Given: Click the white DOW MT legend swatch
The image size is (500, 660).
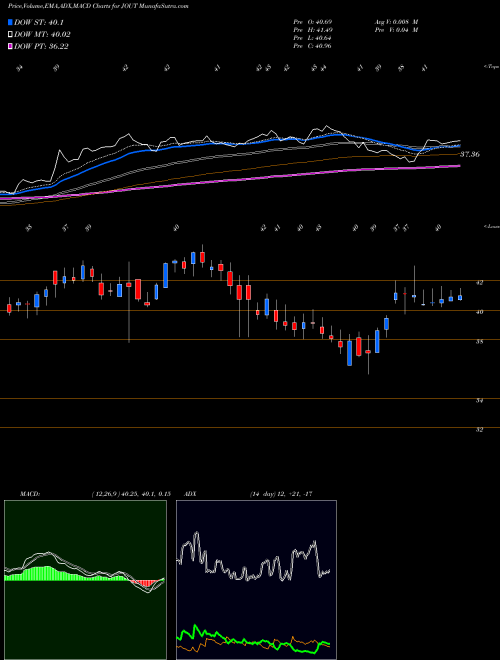Looking at the screenshot, I should (x=10, y=35).
